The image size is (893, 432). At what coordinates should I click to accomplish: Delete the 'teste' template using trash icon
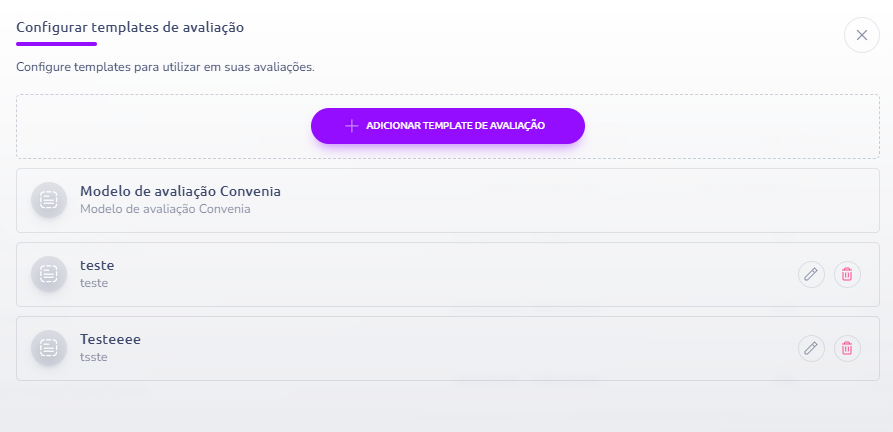click(x=847, y=274)
